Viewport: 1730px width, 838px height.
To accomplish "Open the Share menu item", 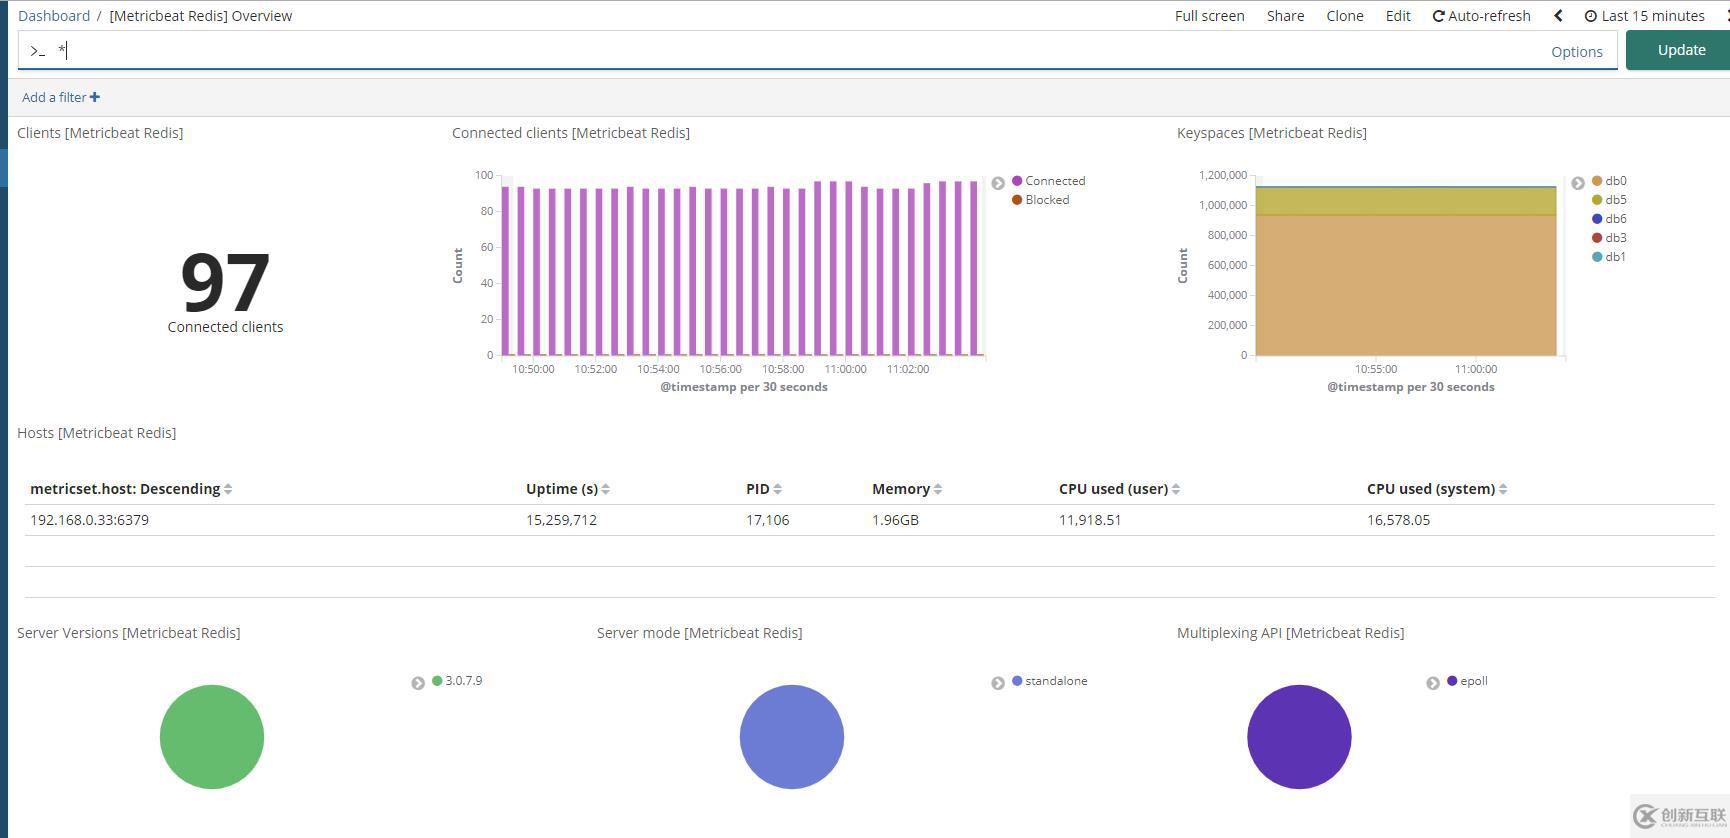I will click(x=1285, y=16).
